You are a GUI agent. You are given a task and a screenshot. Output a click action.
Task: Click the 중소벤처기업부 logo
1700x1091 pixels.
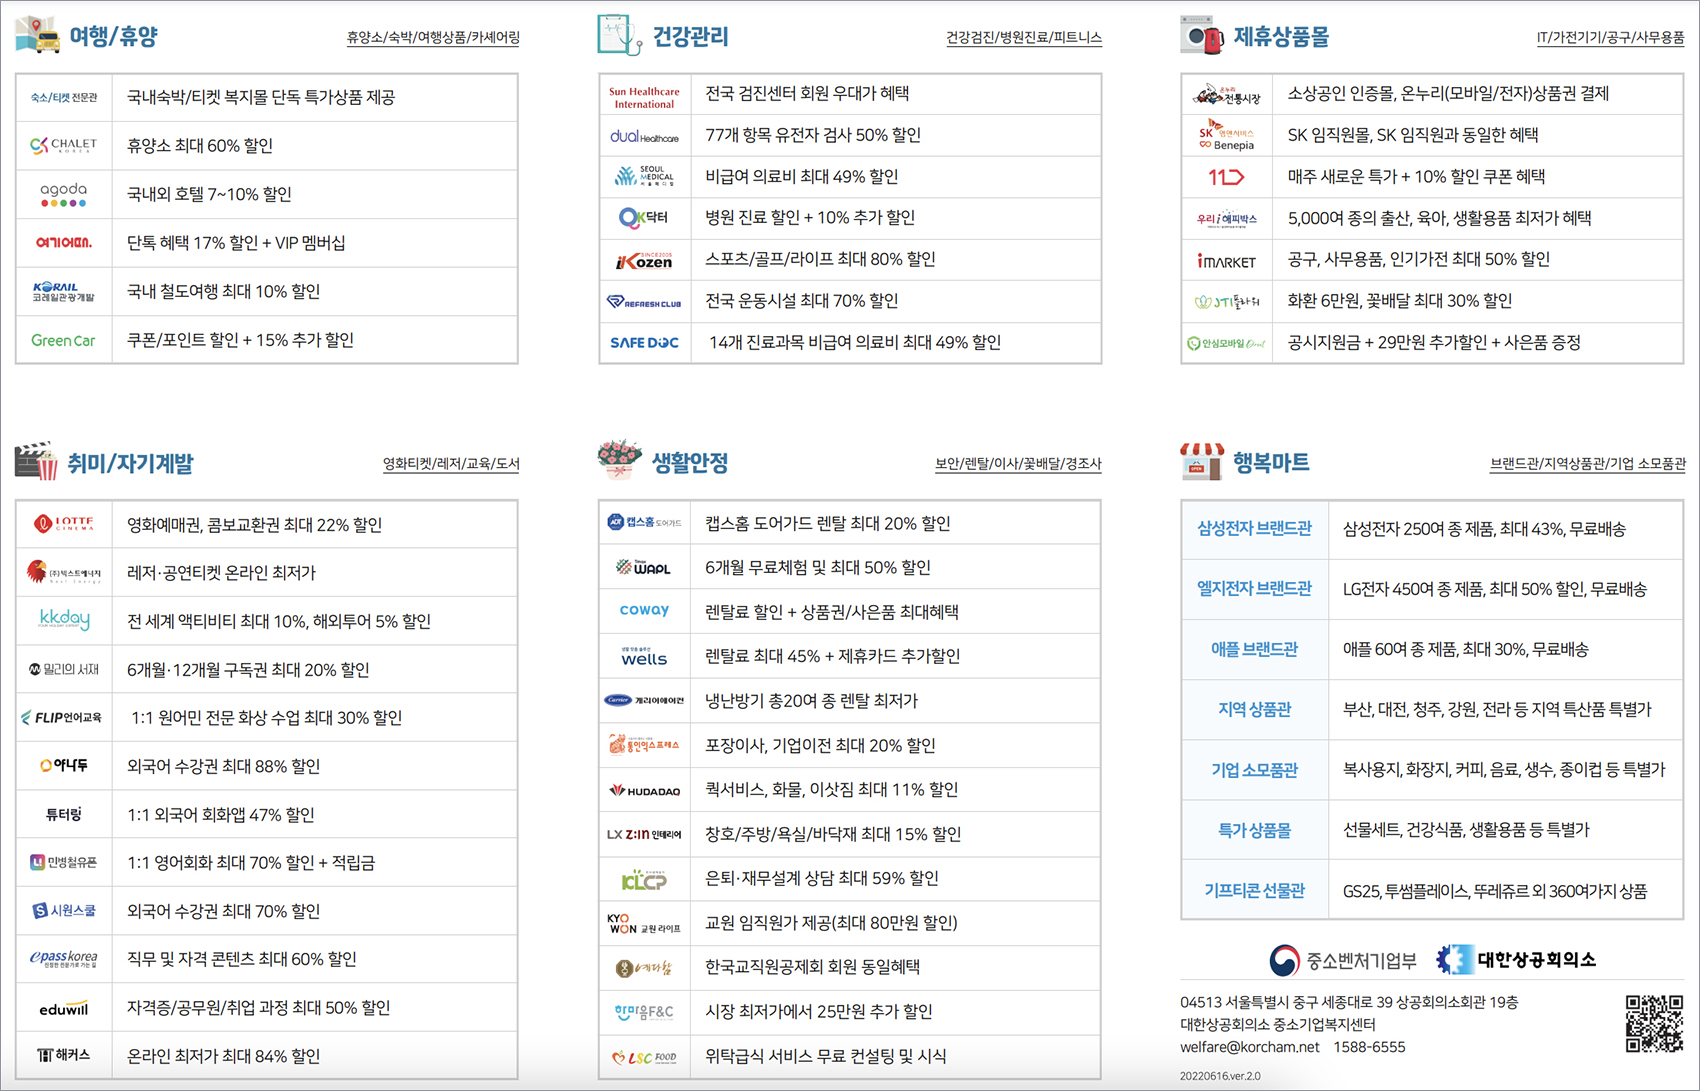click(x=1343, y=961)
